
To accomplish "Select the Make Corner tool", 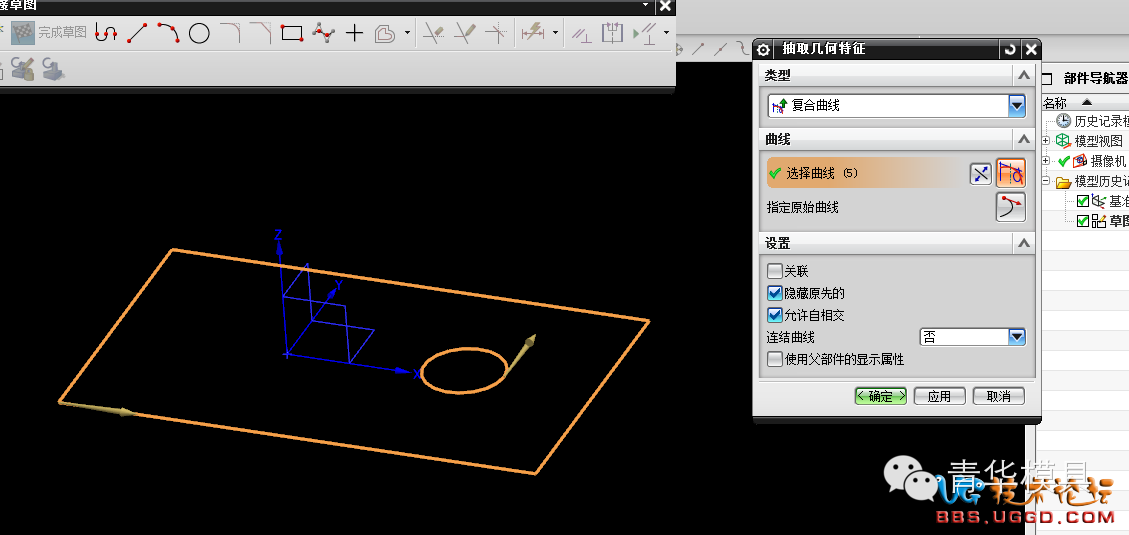I will point(496,33).
